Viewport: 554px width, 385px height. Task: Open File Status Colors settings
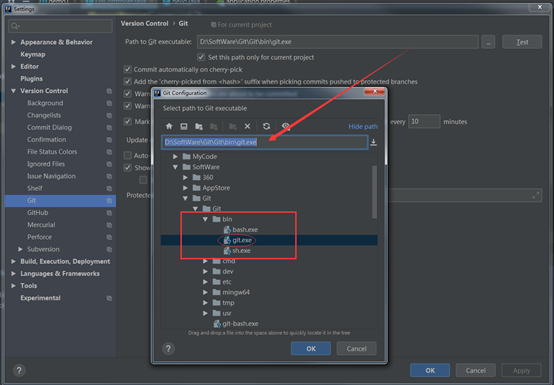click(x=52, y=152)
